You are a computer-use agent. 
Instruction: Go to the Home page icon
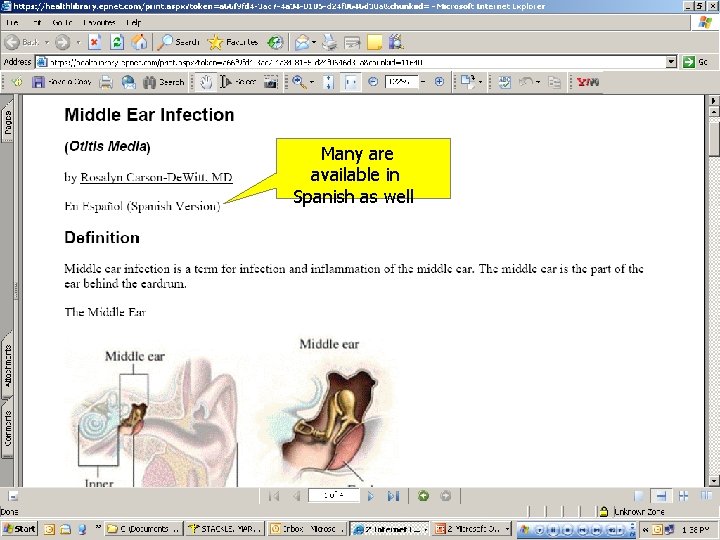[x=139, y=42]
